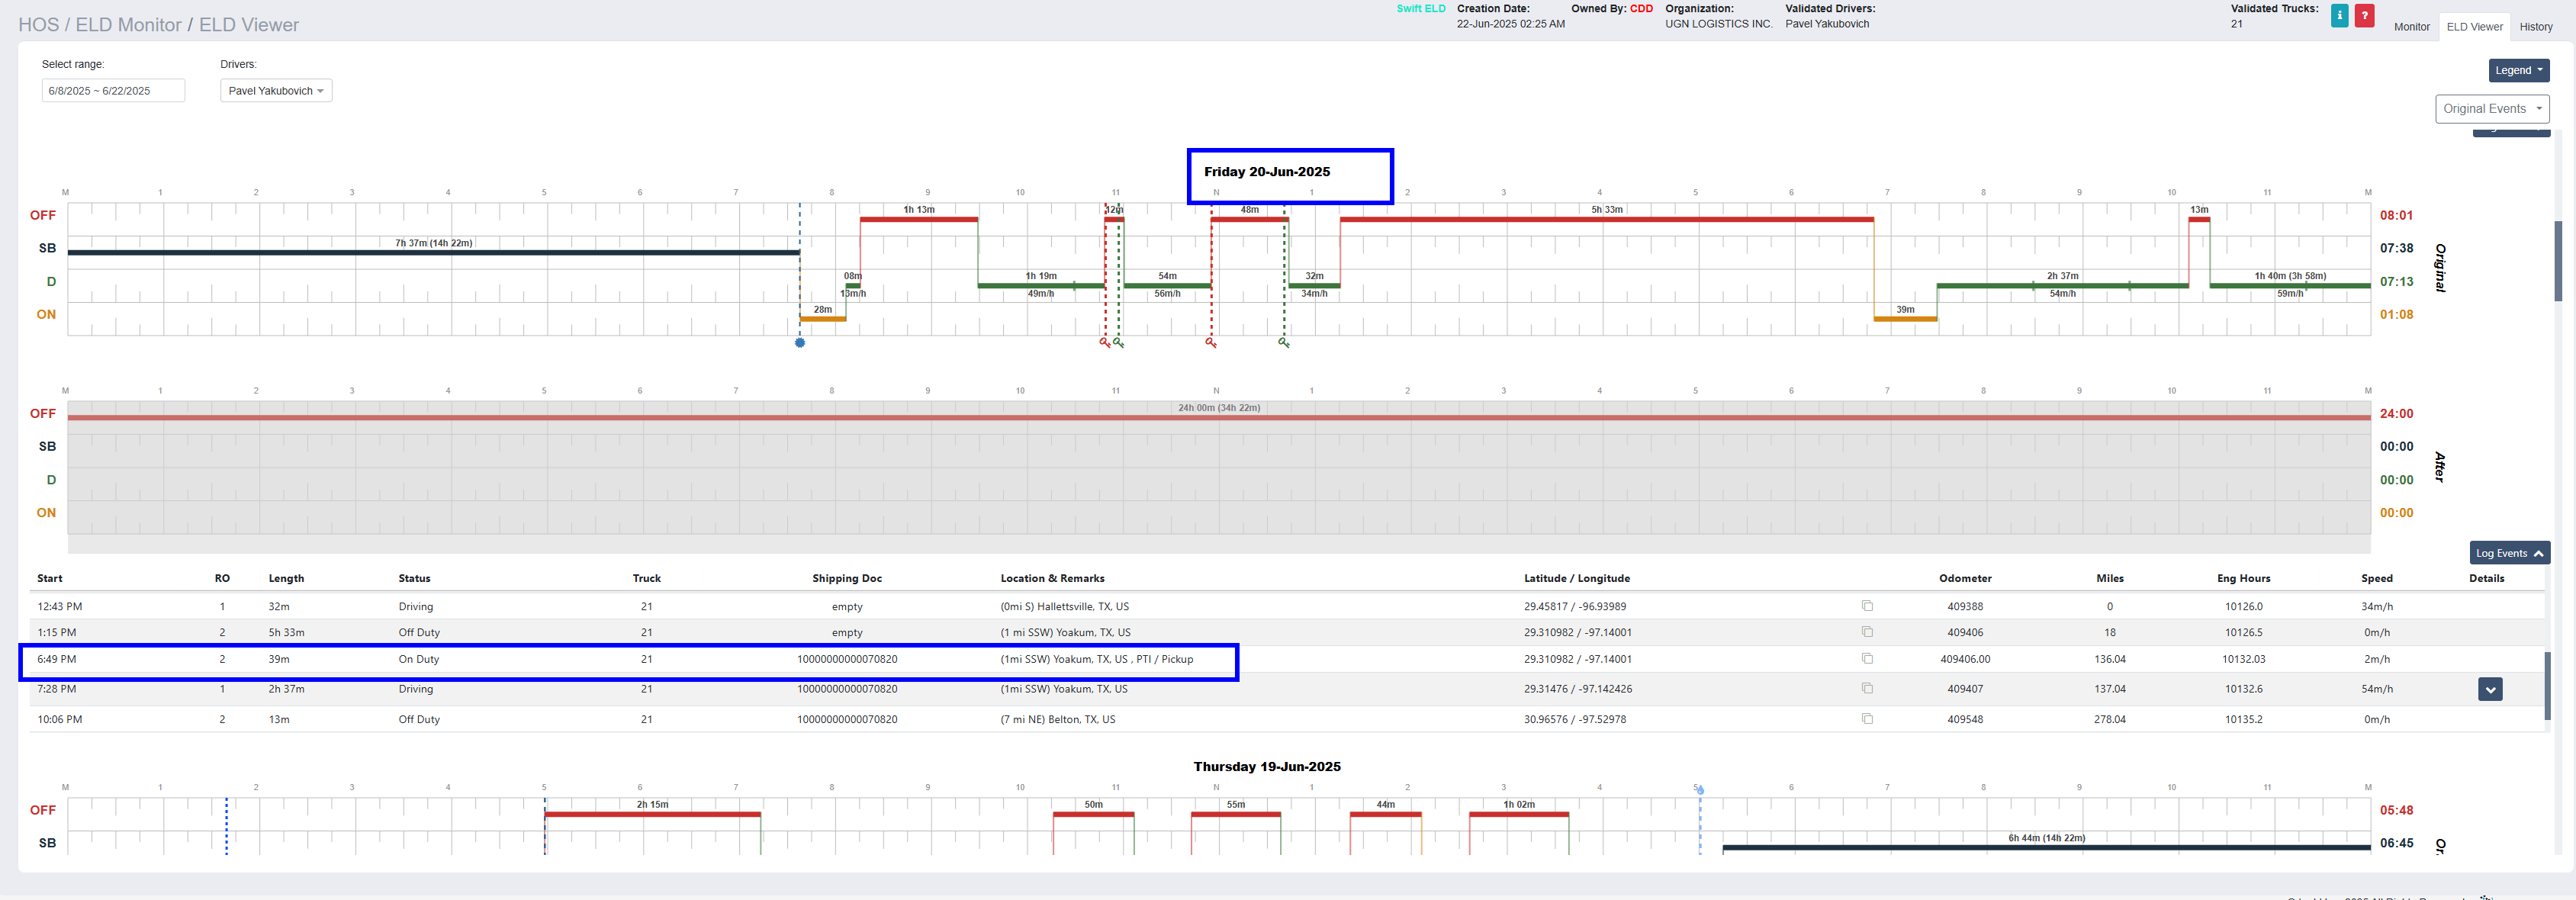Click the 54m/h speed cell in table
This screenshot has width=2576, height=900.
coord(2376,690)
